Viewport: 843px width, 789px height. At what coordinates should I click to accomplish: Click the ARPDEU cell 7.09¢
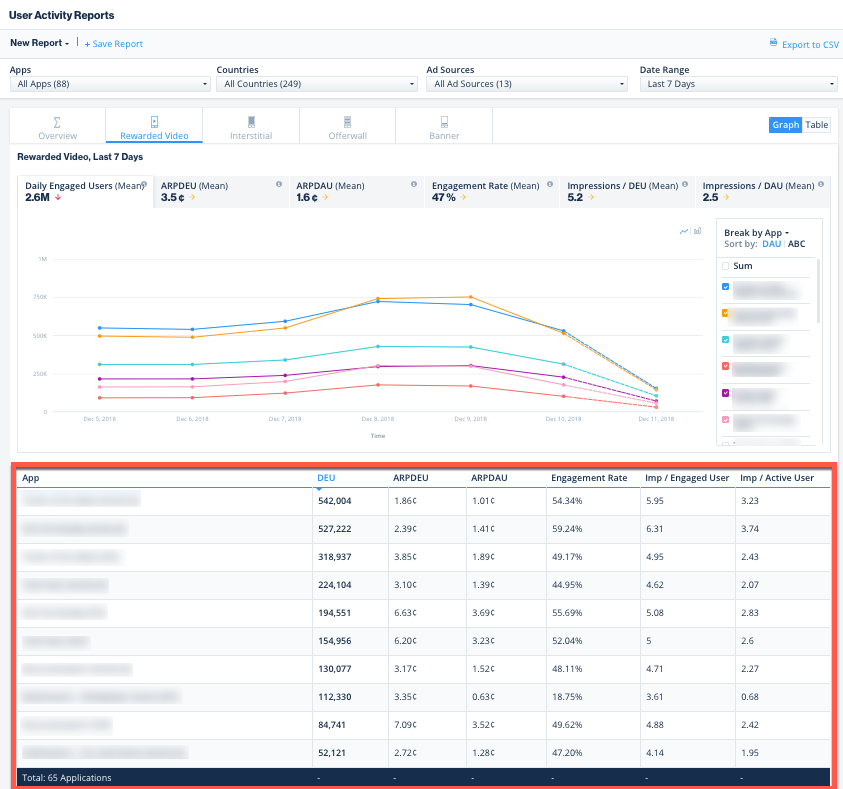tap(405, 725)
